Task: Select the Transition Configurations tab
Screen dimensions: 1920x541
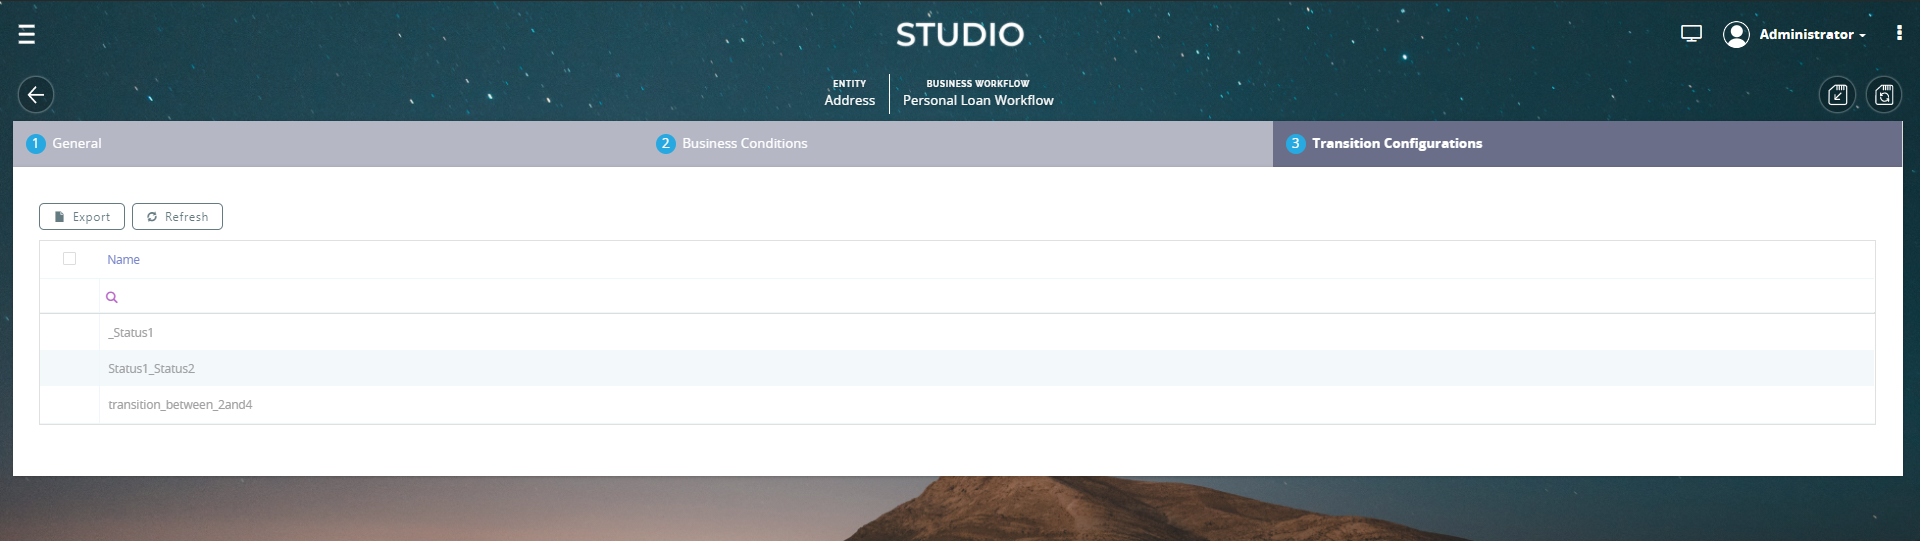Action: click(1396, 144)
